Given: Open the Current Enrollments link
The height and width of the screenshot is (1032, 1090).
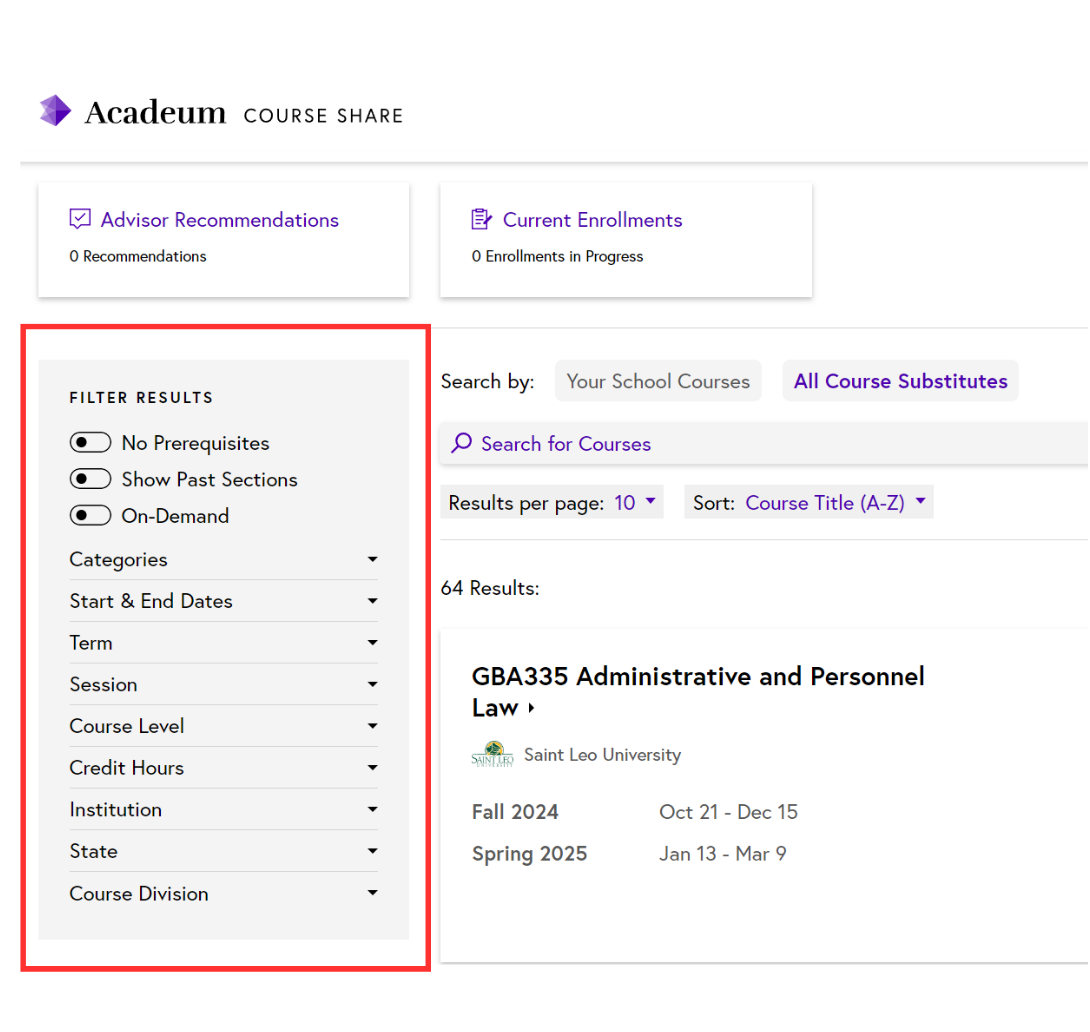Looking at the screenshot, I should (592, 220).
